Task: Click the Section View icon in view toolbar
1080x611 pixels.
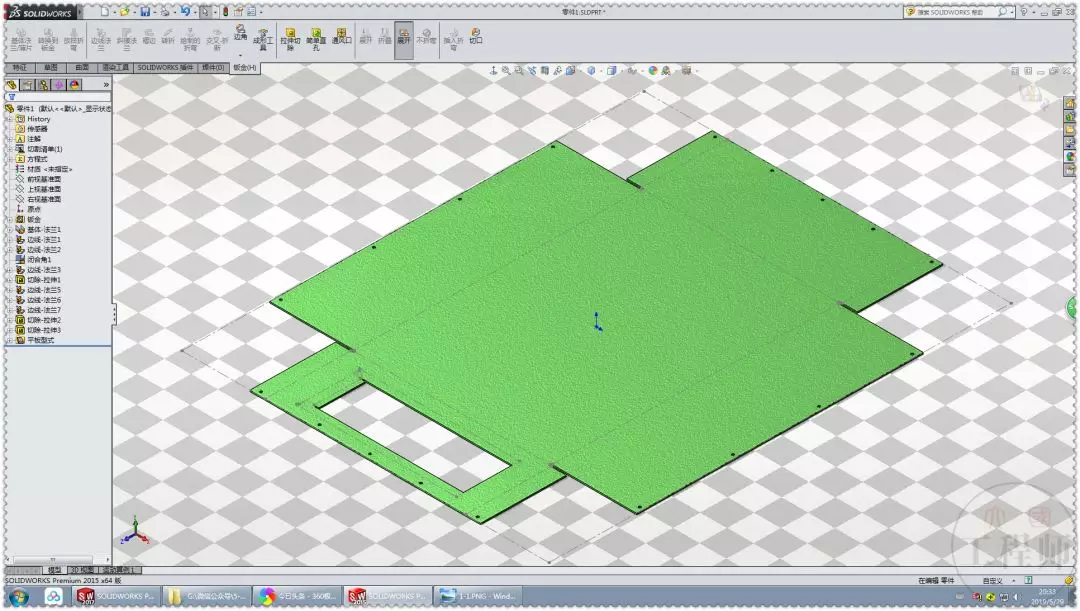Action: click(545, 70)
